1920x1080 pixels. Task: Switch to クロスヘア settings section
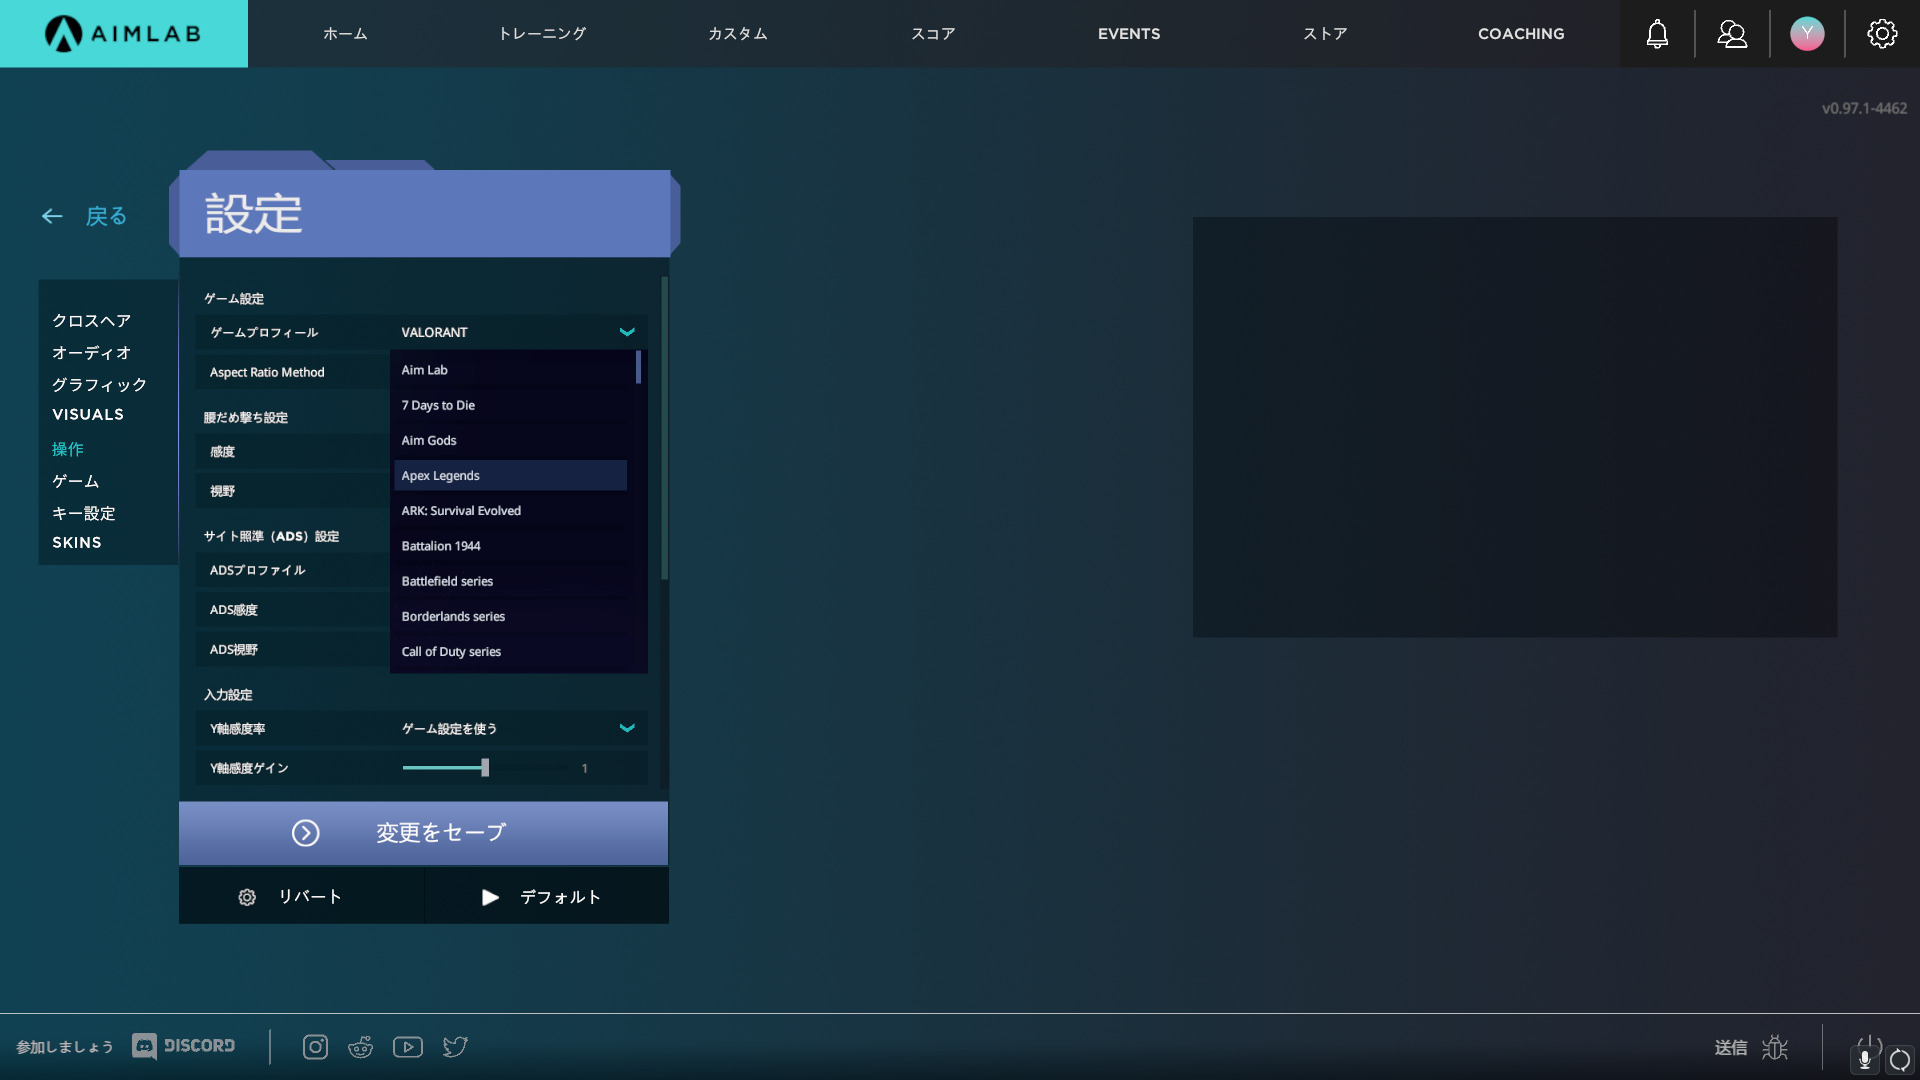coord(91,321)
